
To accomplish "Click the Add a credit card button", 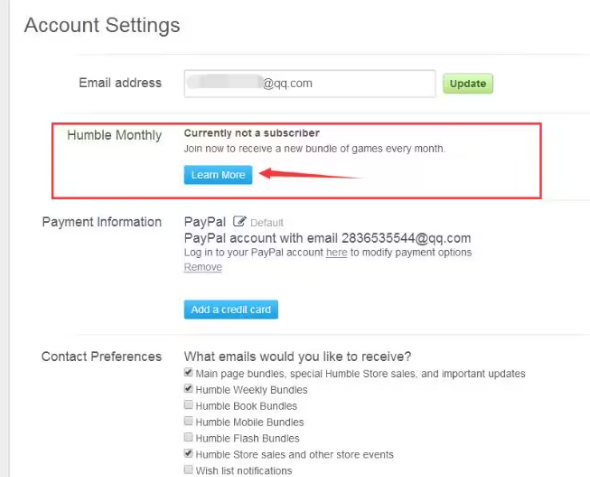I will click(x=231, y=309).
